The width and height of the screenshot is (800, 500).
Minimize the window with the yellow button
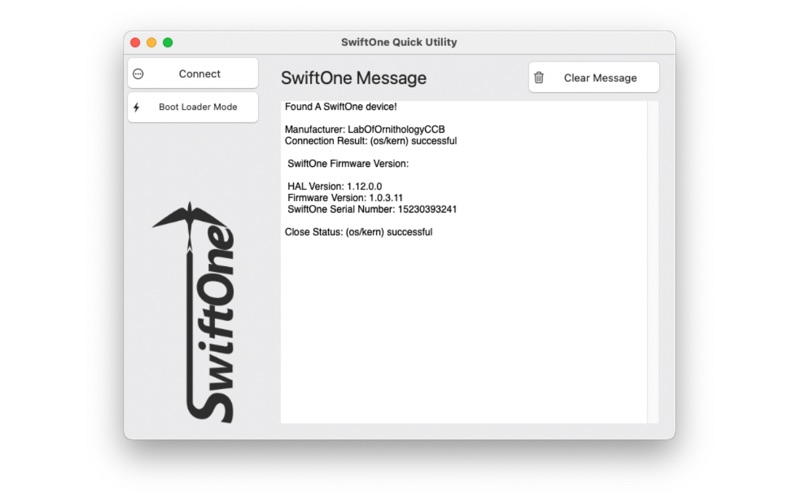pyautogui.click(x=152, y=42)
